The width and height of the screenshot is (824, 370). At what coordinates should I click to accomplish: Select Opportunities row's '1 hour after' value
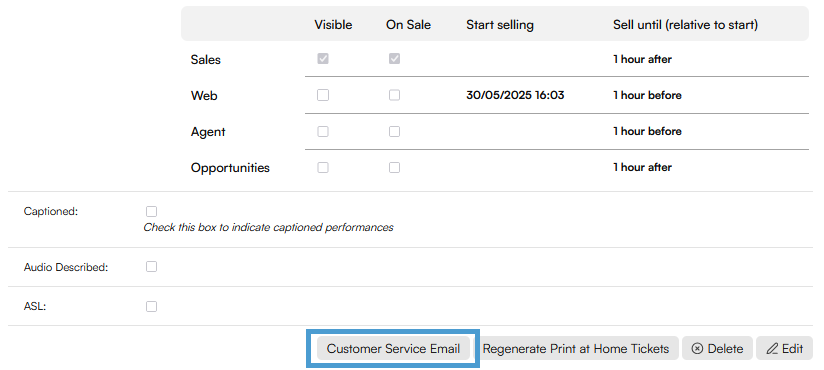point(642,168)
